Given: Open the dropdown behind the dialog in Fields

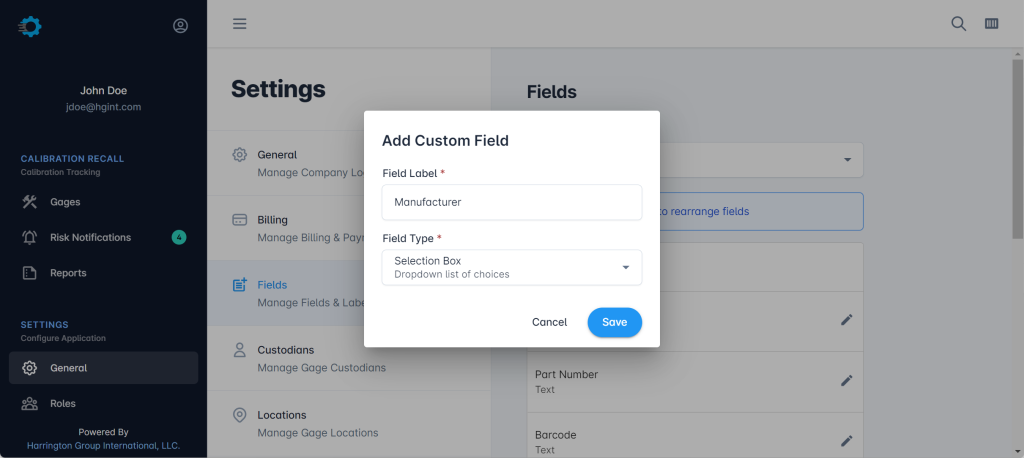Looking at the screenshot, I should point(847,160).
